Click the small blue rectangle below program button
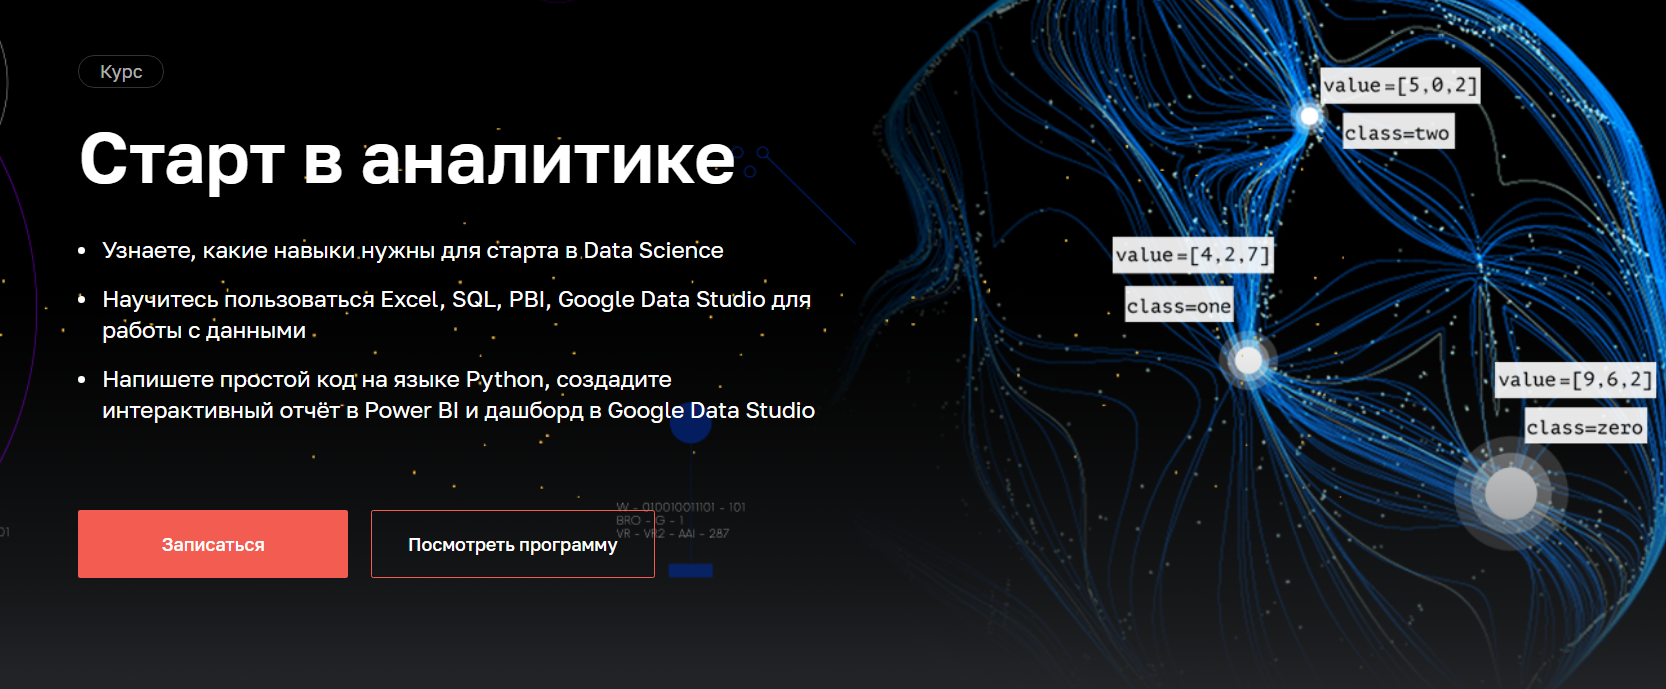This screenshot has height=689, width=1666. click(x=690, y=570)
